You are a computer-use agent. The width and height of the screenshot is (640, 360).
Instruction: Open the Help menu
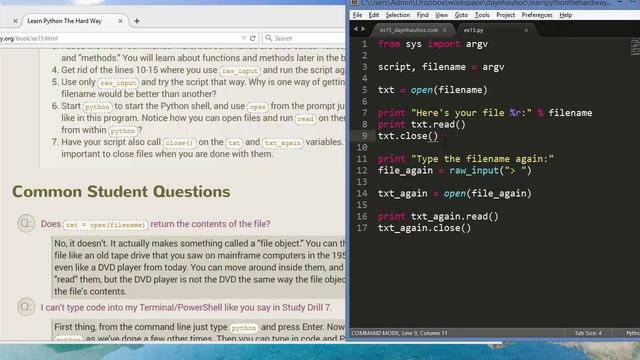[x=565, y=15]
